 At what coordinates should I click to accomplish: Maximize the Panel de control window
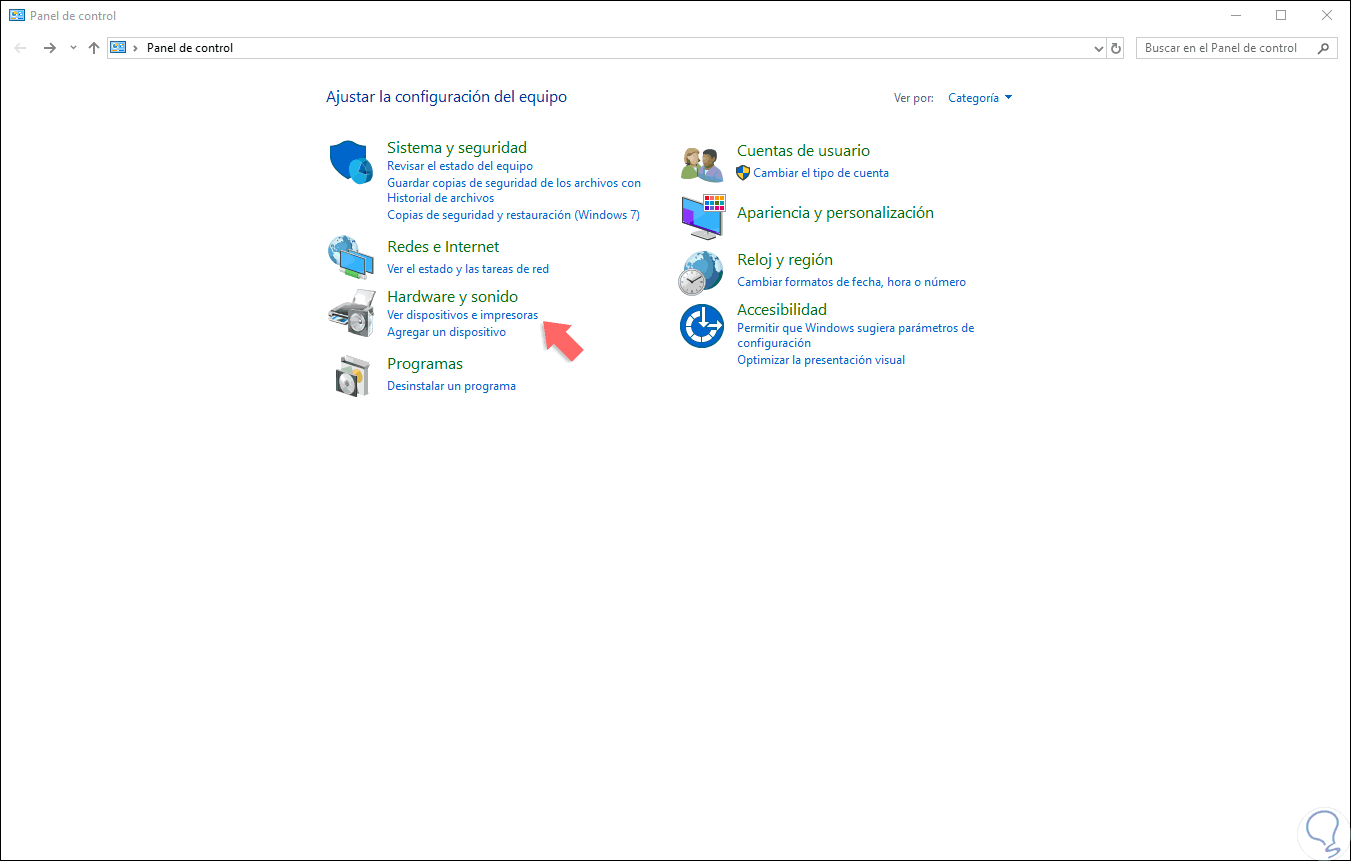tap(1281, 15)
